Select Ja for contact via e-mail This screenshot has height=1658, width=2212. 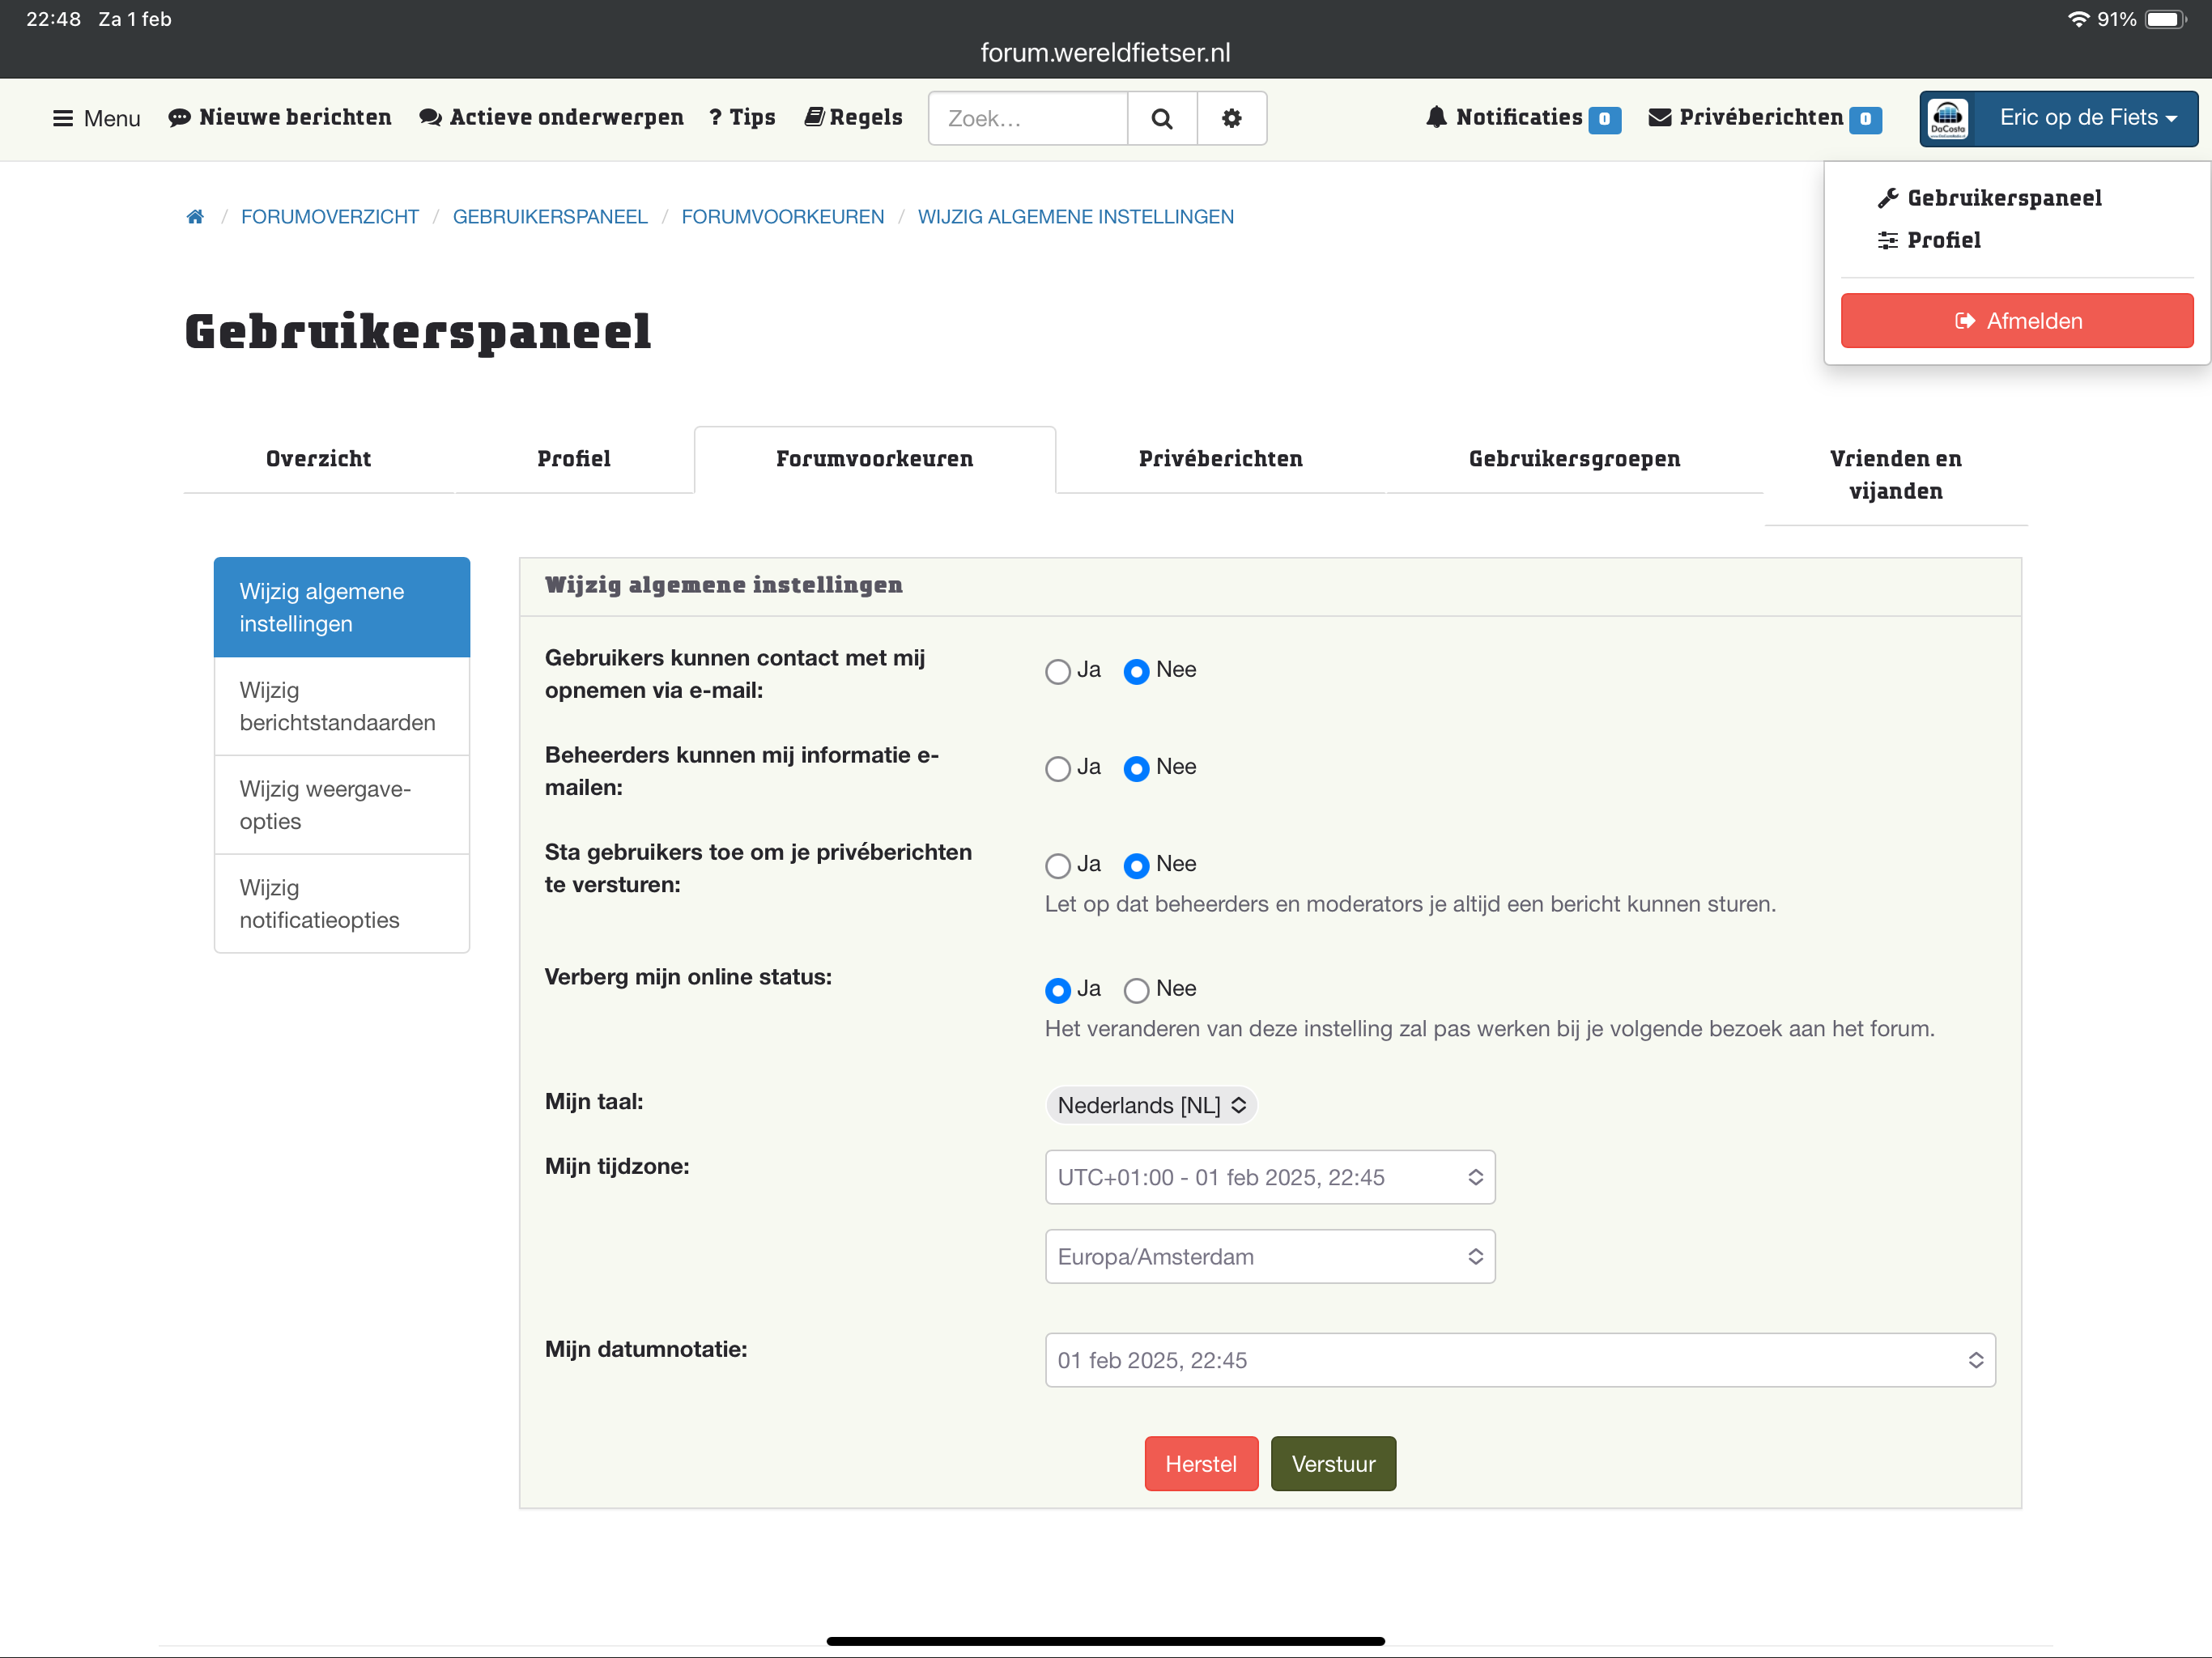[x=1057, y=671]
